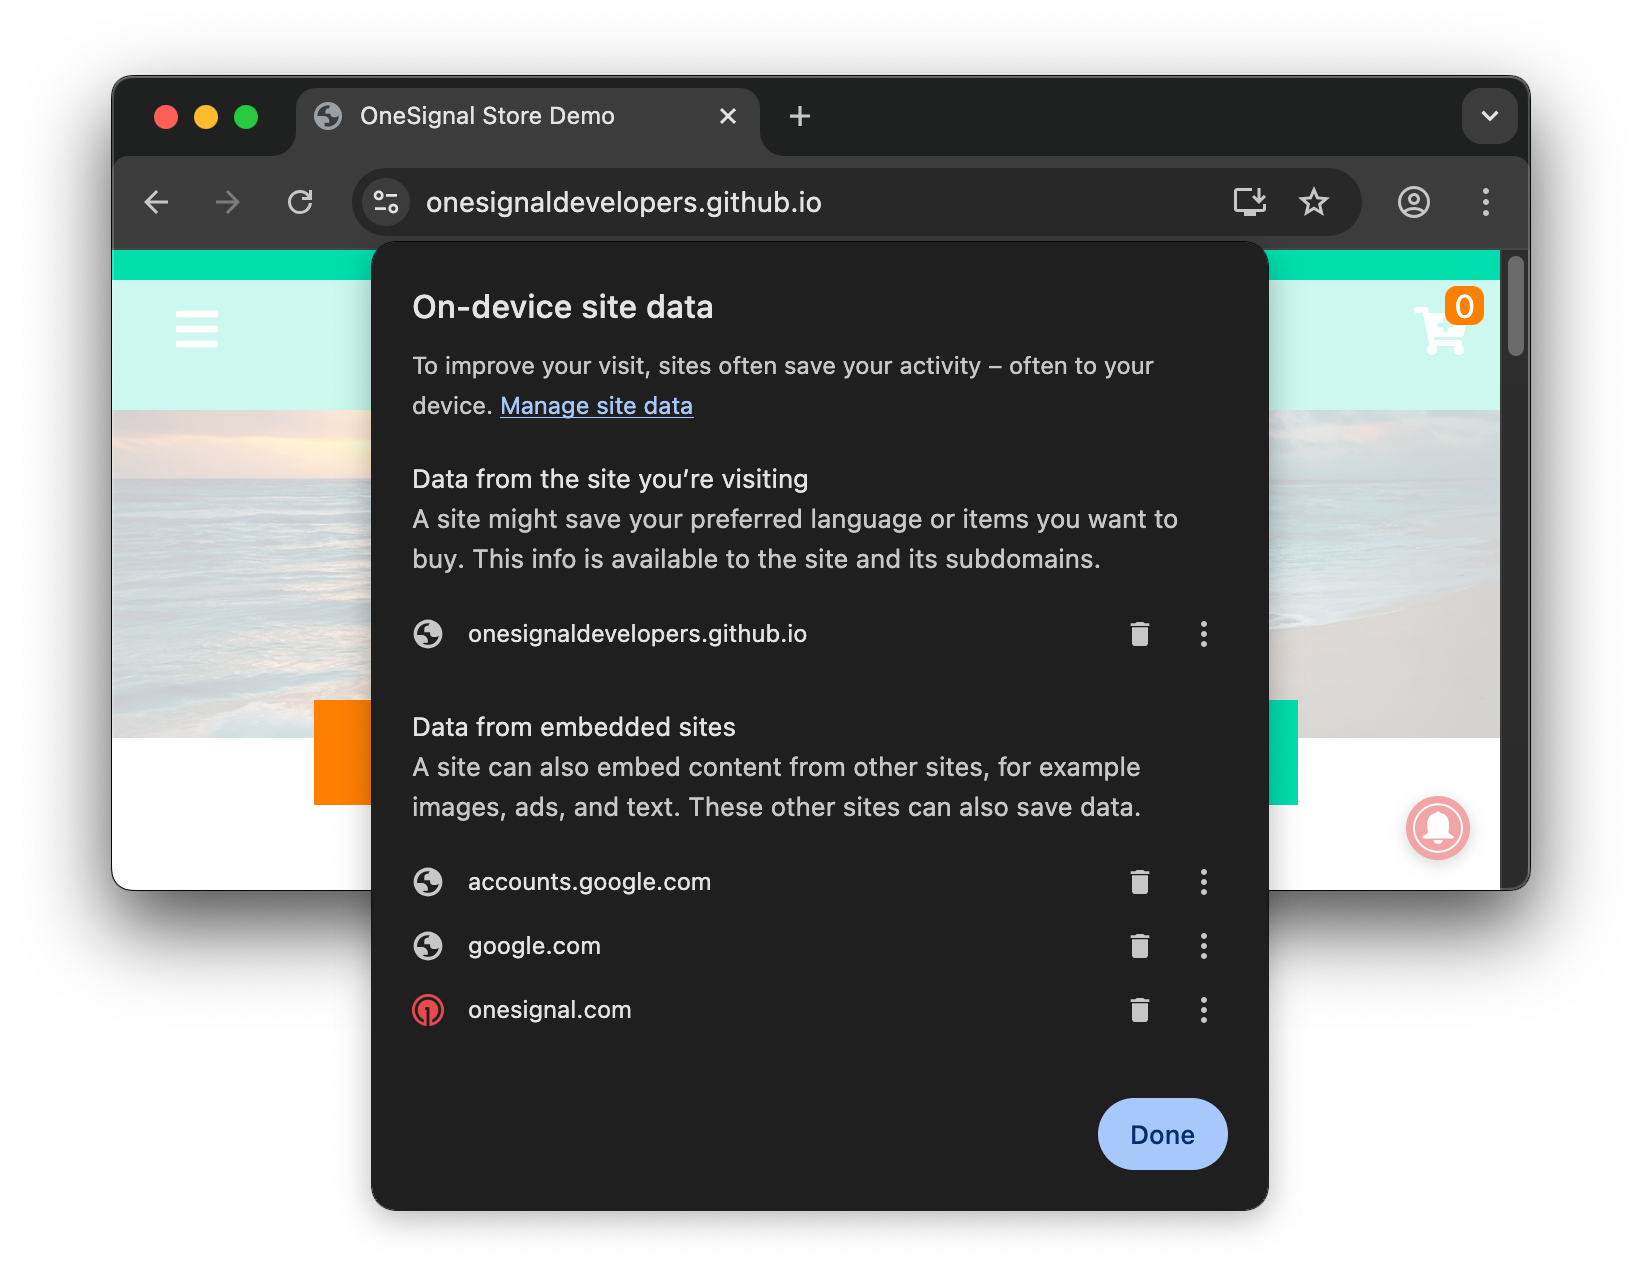Click the Done button
This screenshot has height=1264, width=1642.
pyautogui.click(x=1163, y=1134)
